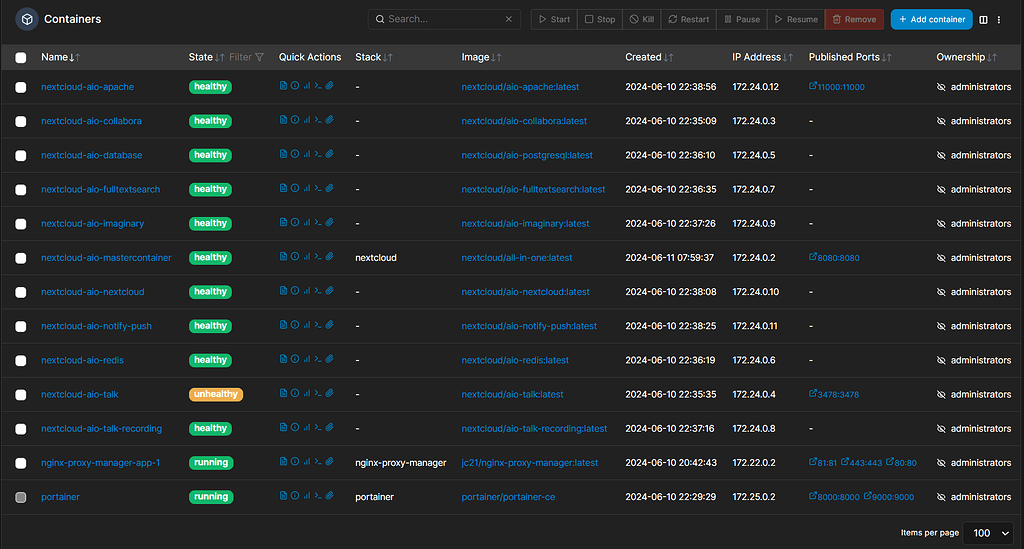The image size is (1024, 549).
Task: Open logs for nextcloud-aio-apache container
Action: click(283, 87)
